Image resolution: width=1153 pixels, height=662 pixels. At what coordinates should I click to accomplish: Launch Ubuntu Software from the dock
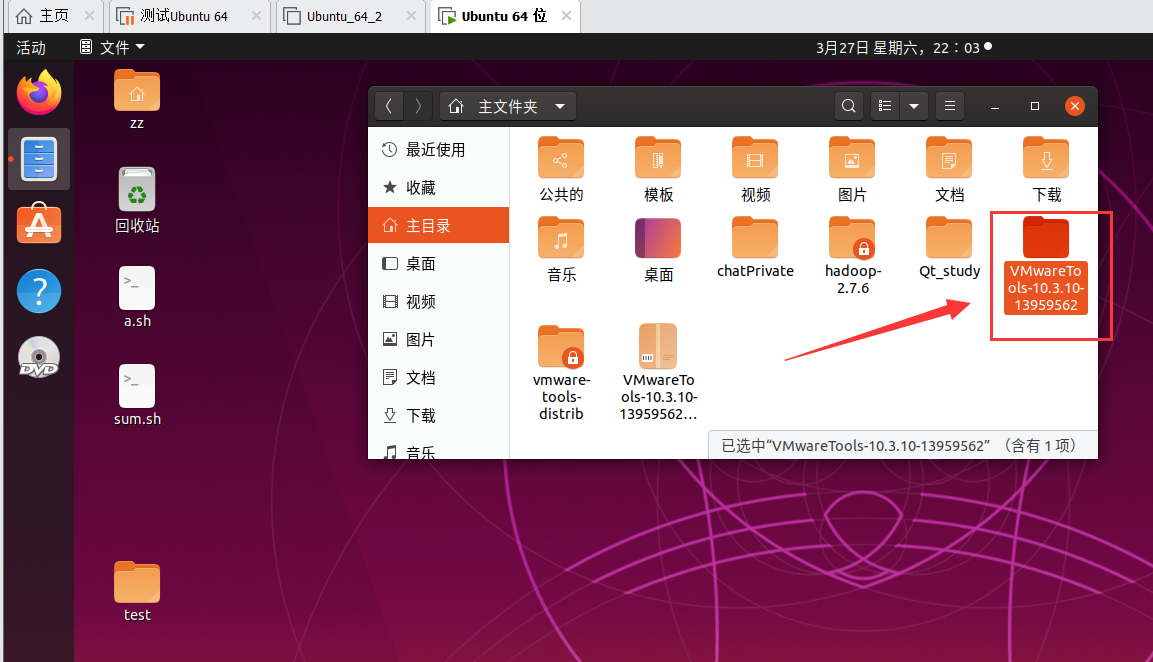click(39, 224)
